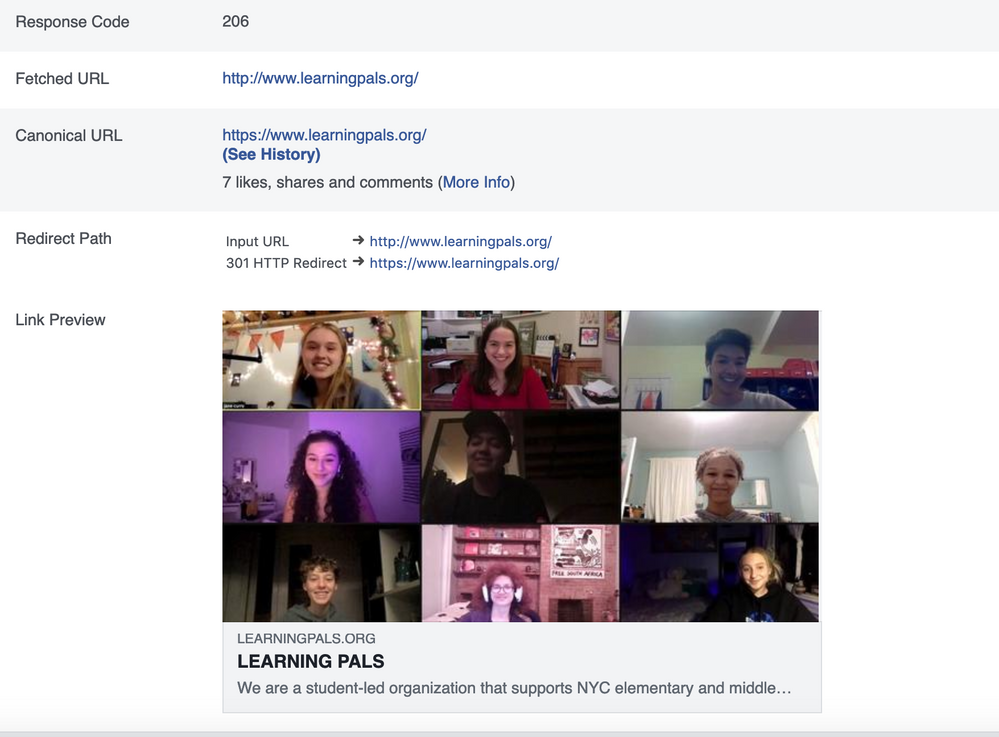Click the Redirect Path row label
The width and height of the screenshot is (999, 737).
click(63, 238)
